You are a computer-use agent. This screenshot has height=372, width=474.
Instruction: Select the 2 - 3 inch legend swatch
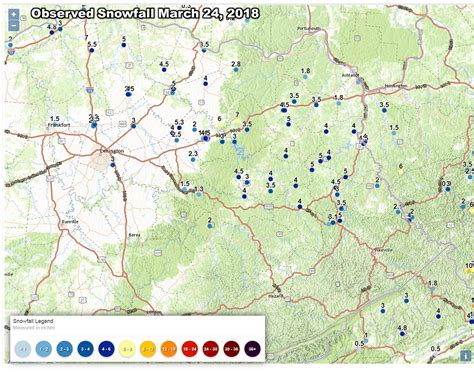click(65, 349)
